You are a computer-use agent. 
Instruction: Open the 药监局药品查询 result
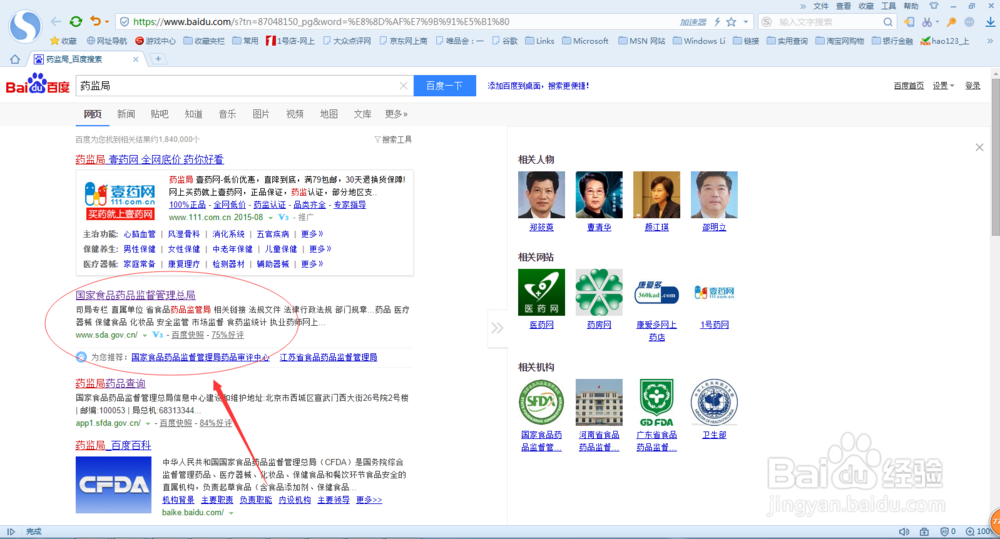110,383
